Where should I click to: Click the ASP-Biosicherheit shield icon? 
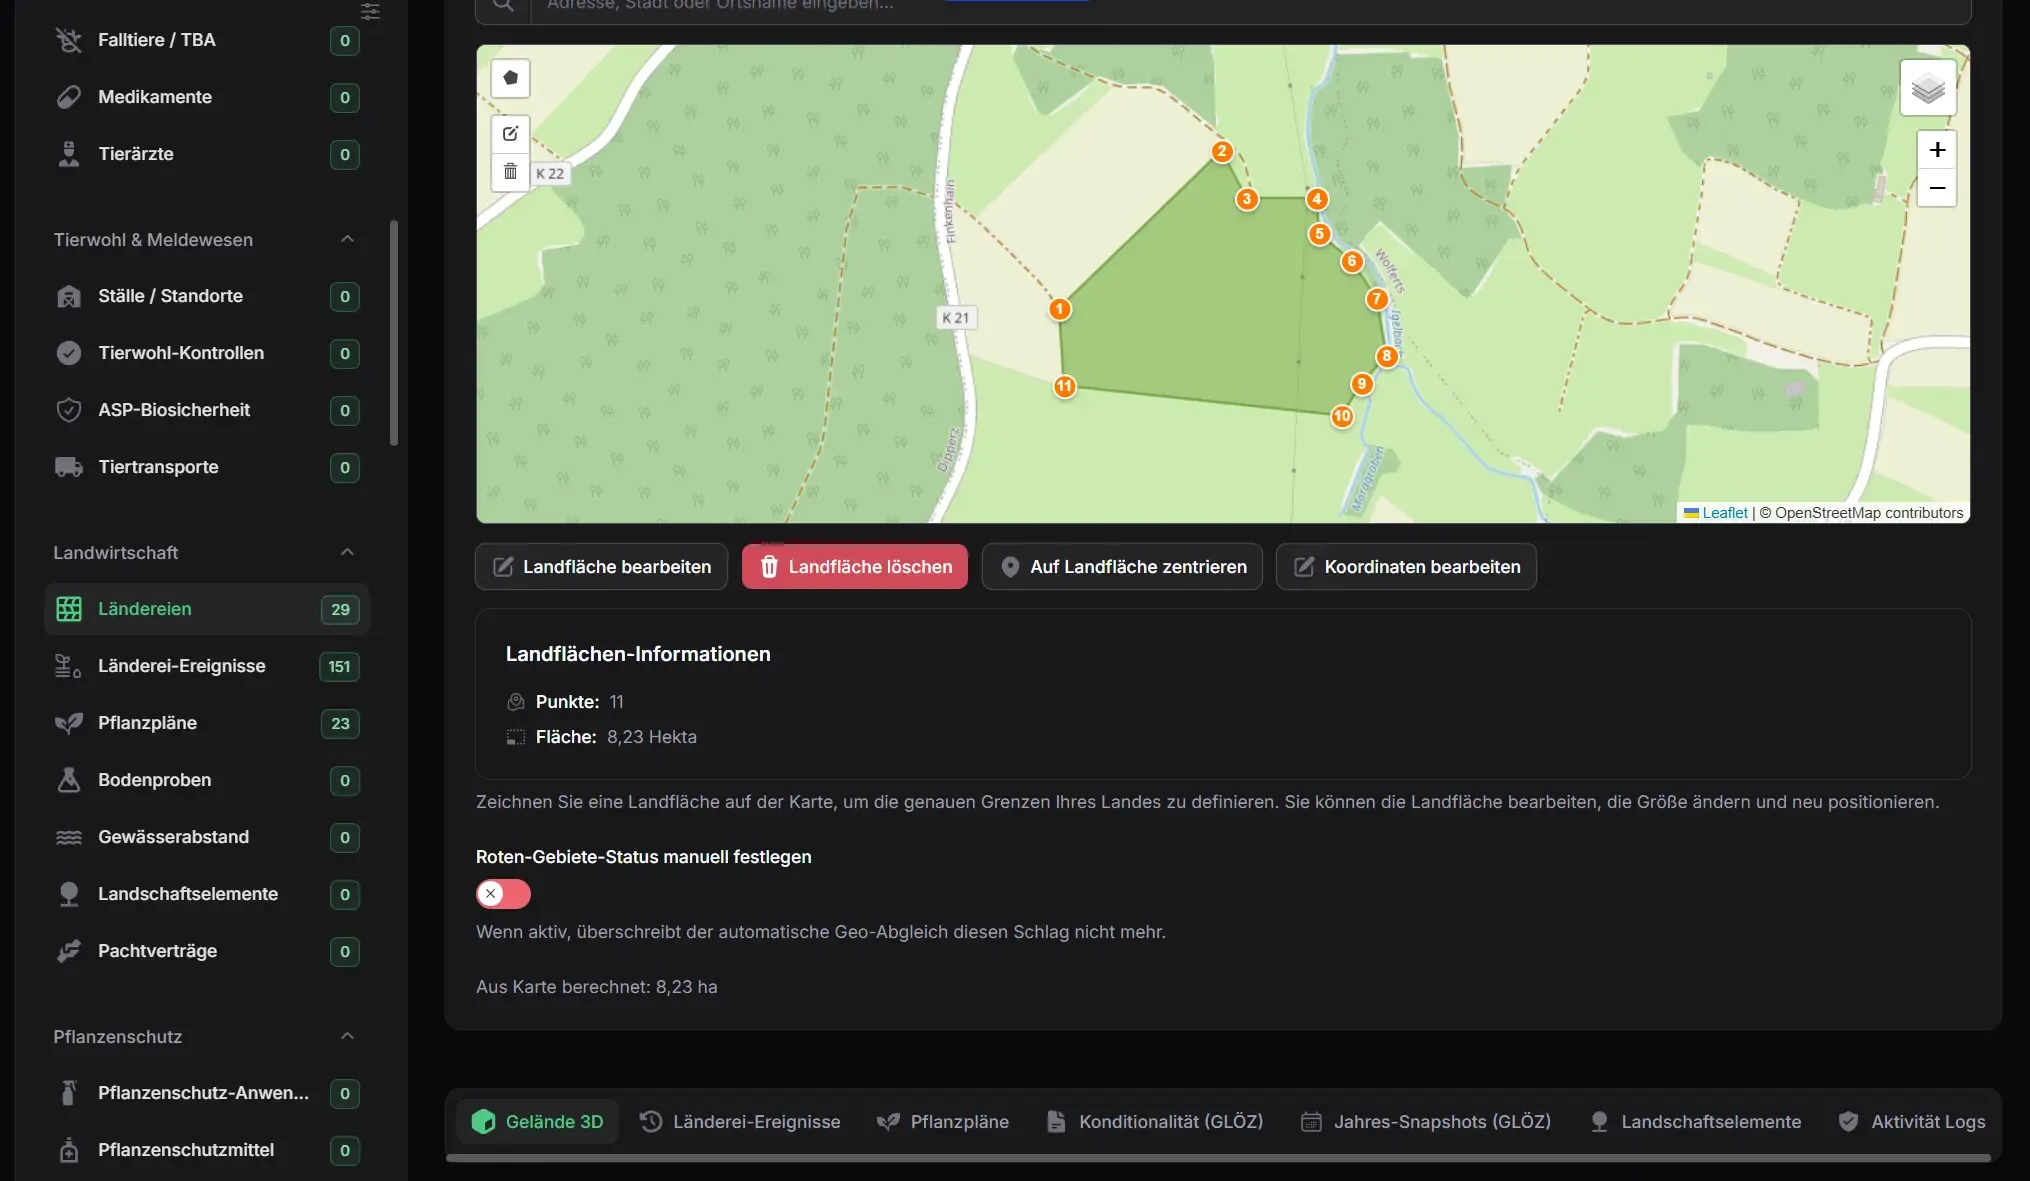(68, 410)
